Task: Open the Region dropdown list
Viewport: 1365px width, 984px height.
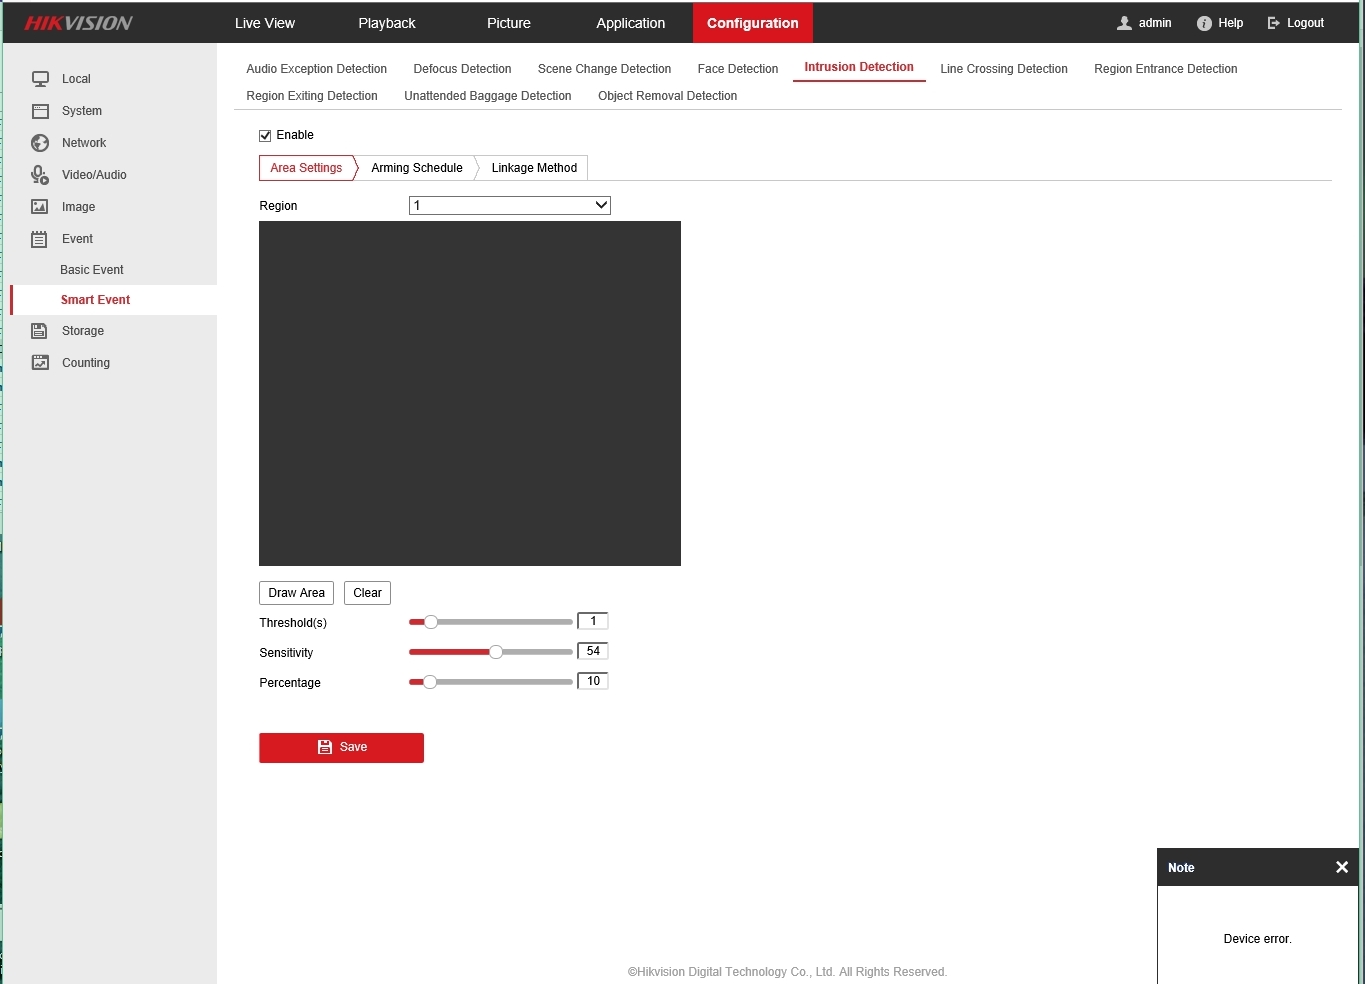Action: (509, 206)
